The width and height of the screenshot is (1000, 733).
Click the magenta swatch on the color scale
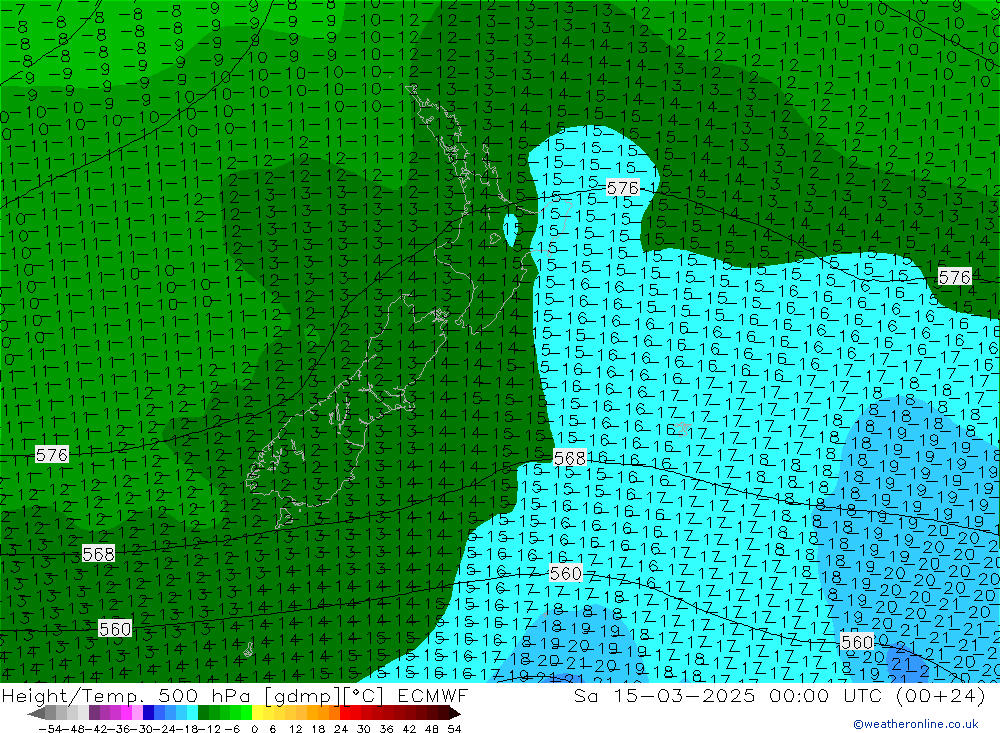point(126,713)
